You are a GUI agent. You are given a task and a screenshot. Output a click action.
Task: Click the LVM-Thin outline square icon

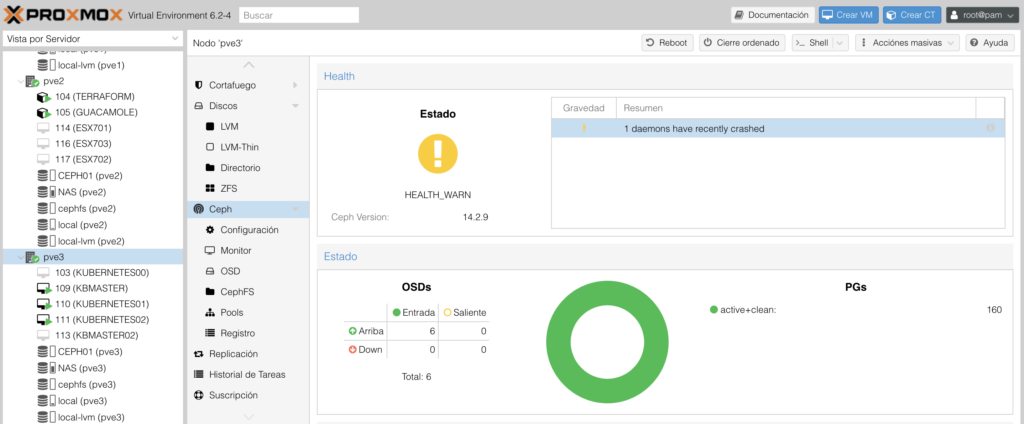[210, 147]
